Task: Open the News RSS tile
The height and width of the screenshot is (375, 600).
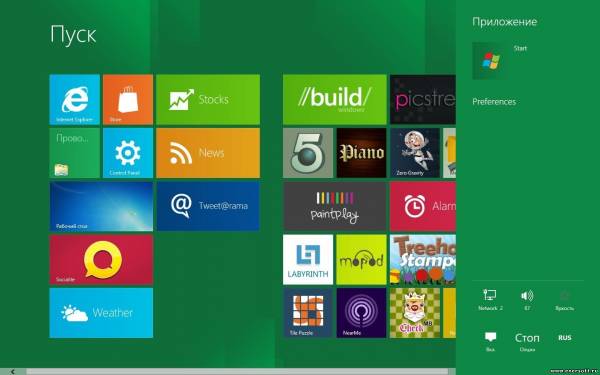Action: (208, 153)
